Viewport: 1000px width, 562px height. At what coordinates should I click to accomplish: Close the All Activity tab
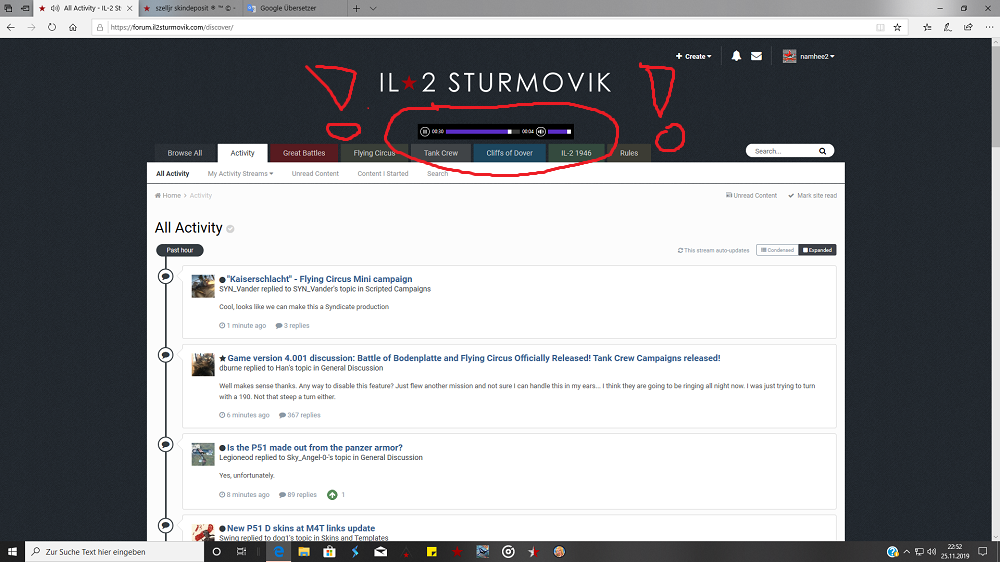tap(129, 8)
